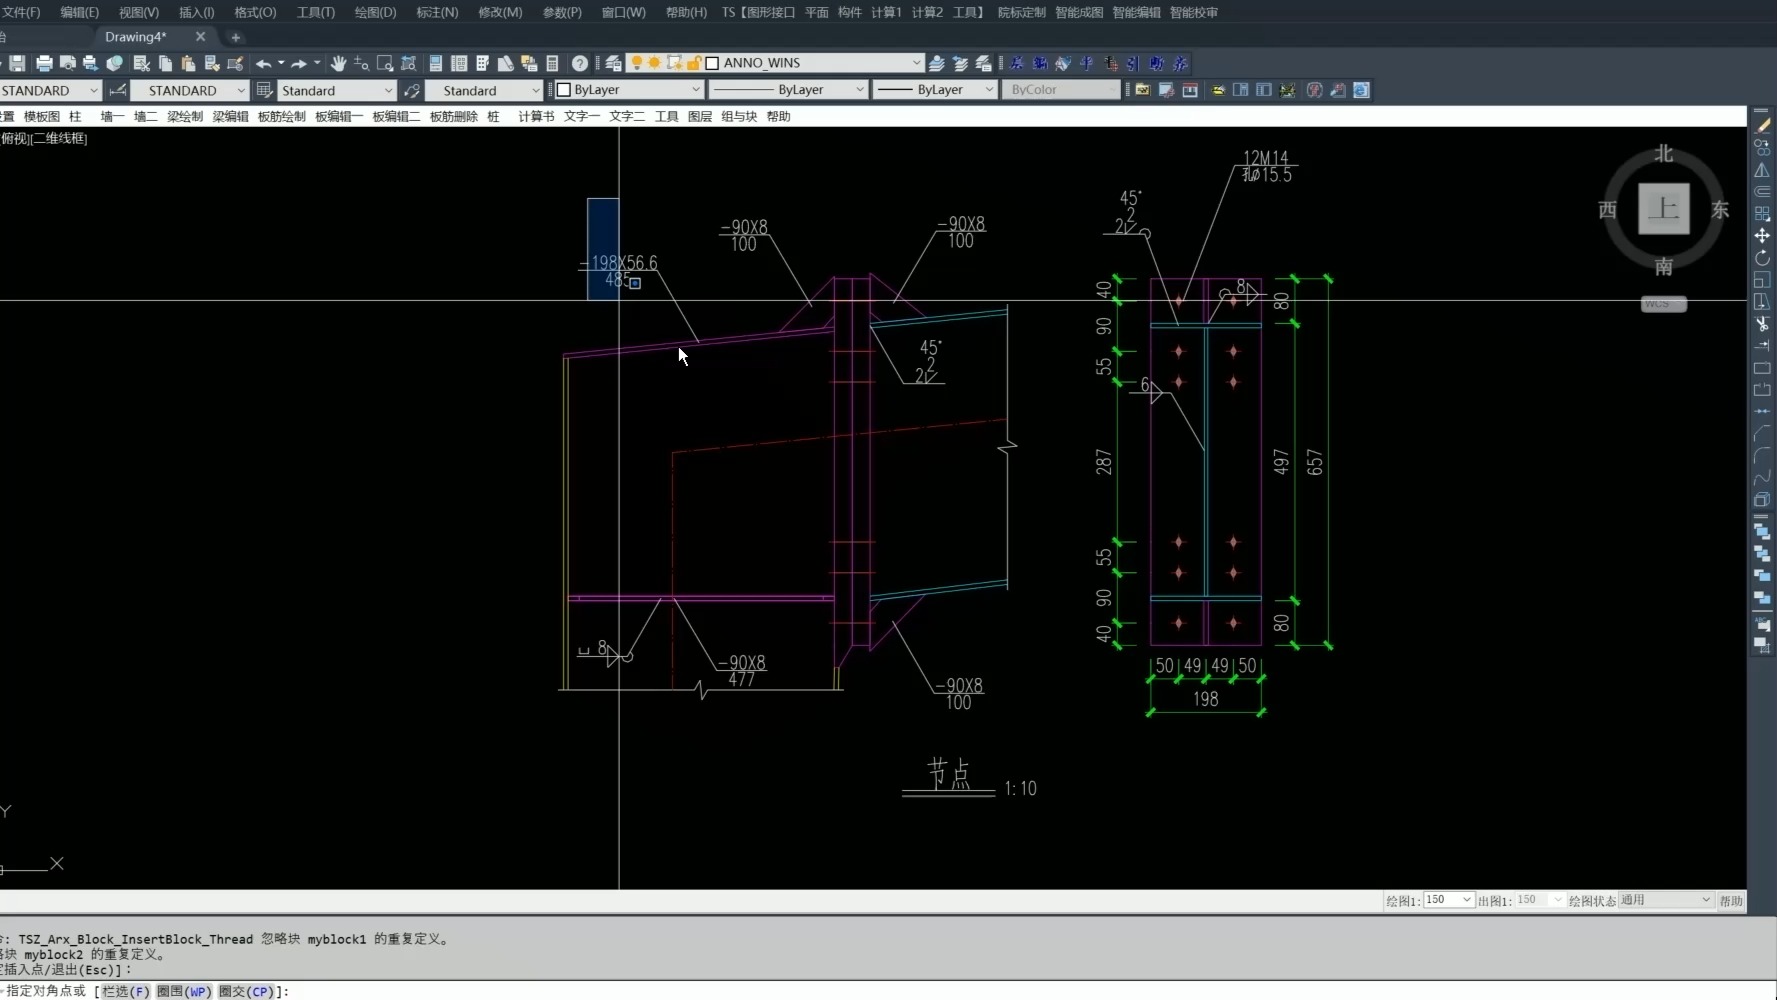1777x1000 pixels.
Task: Select the 栏选(F) command option
Action: tap(123, 991)
